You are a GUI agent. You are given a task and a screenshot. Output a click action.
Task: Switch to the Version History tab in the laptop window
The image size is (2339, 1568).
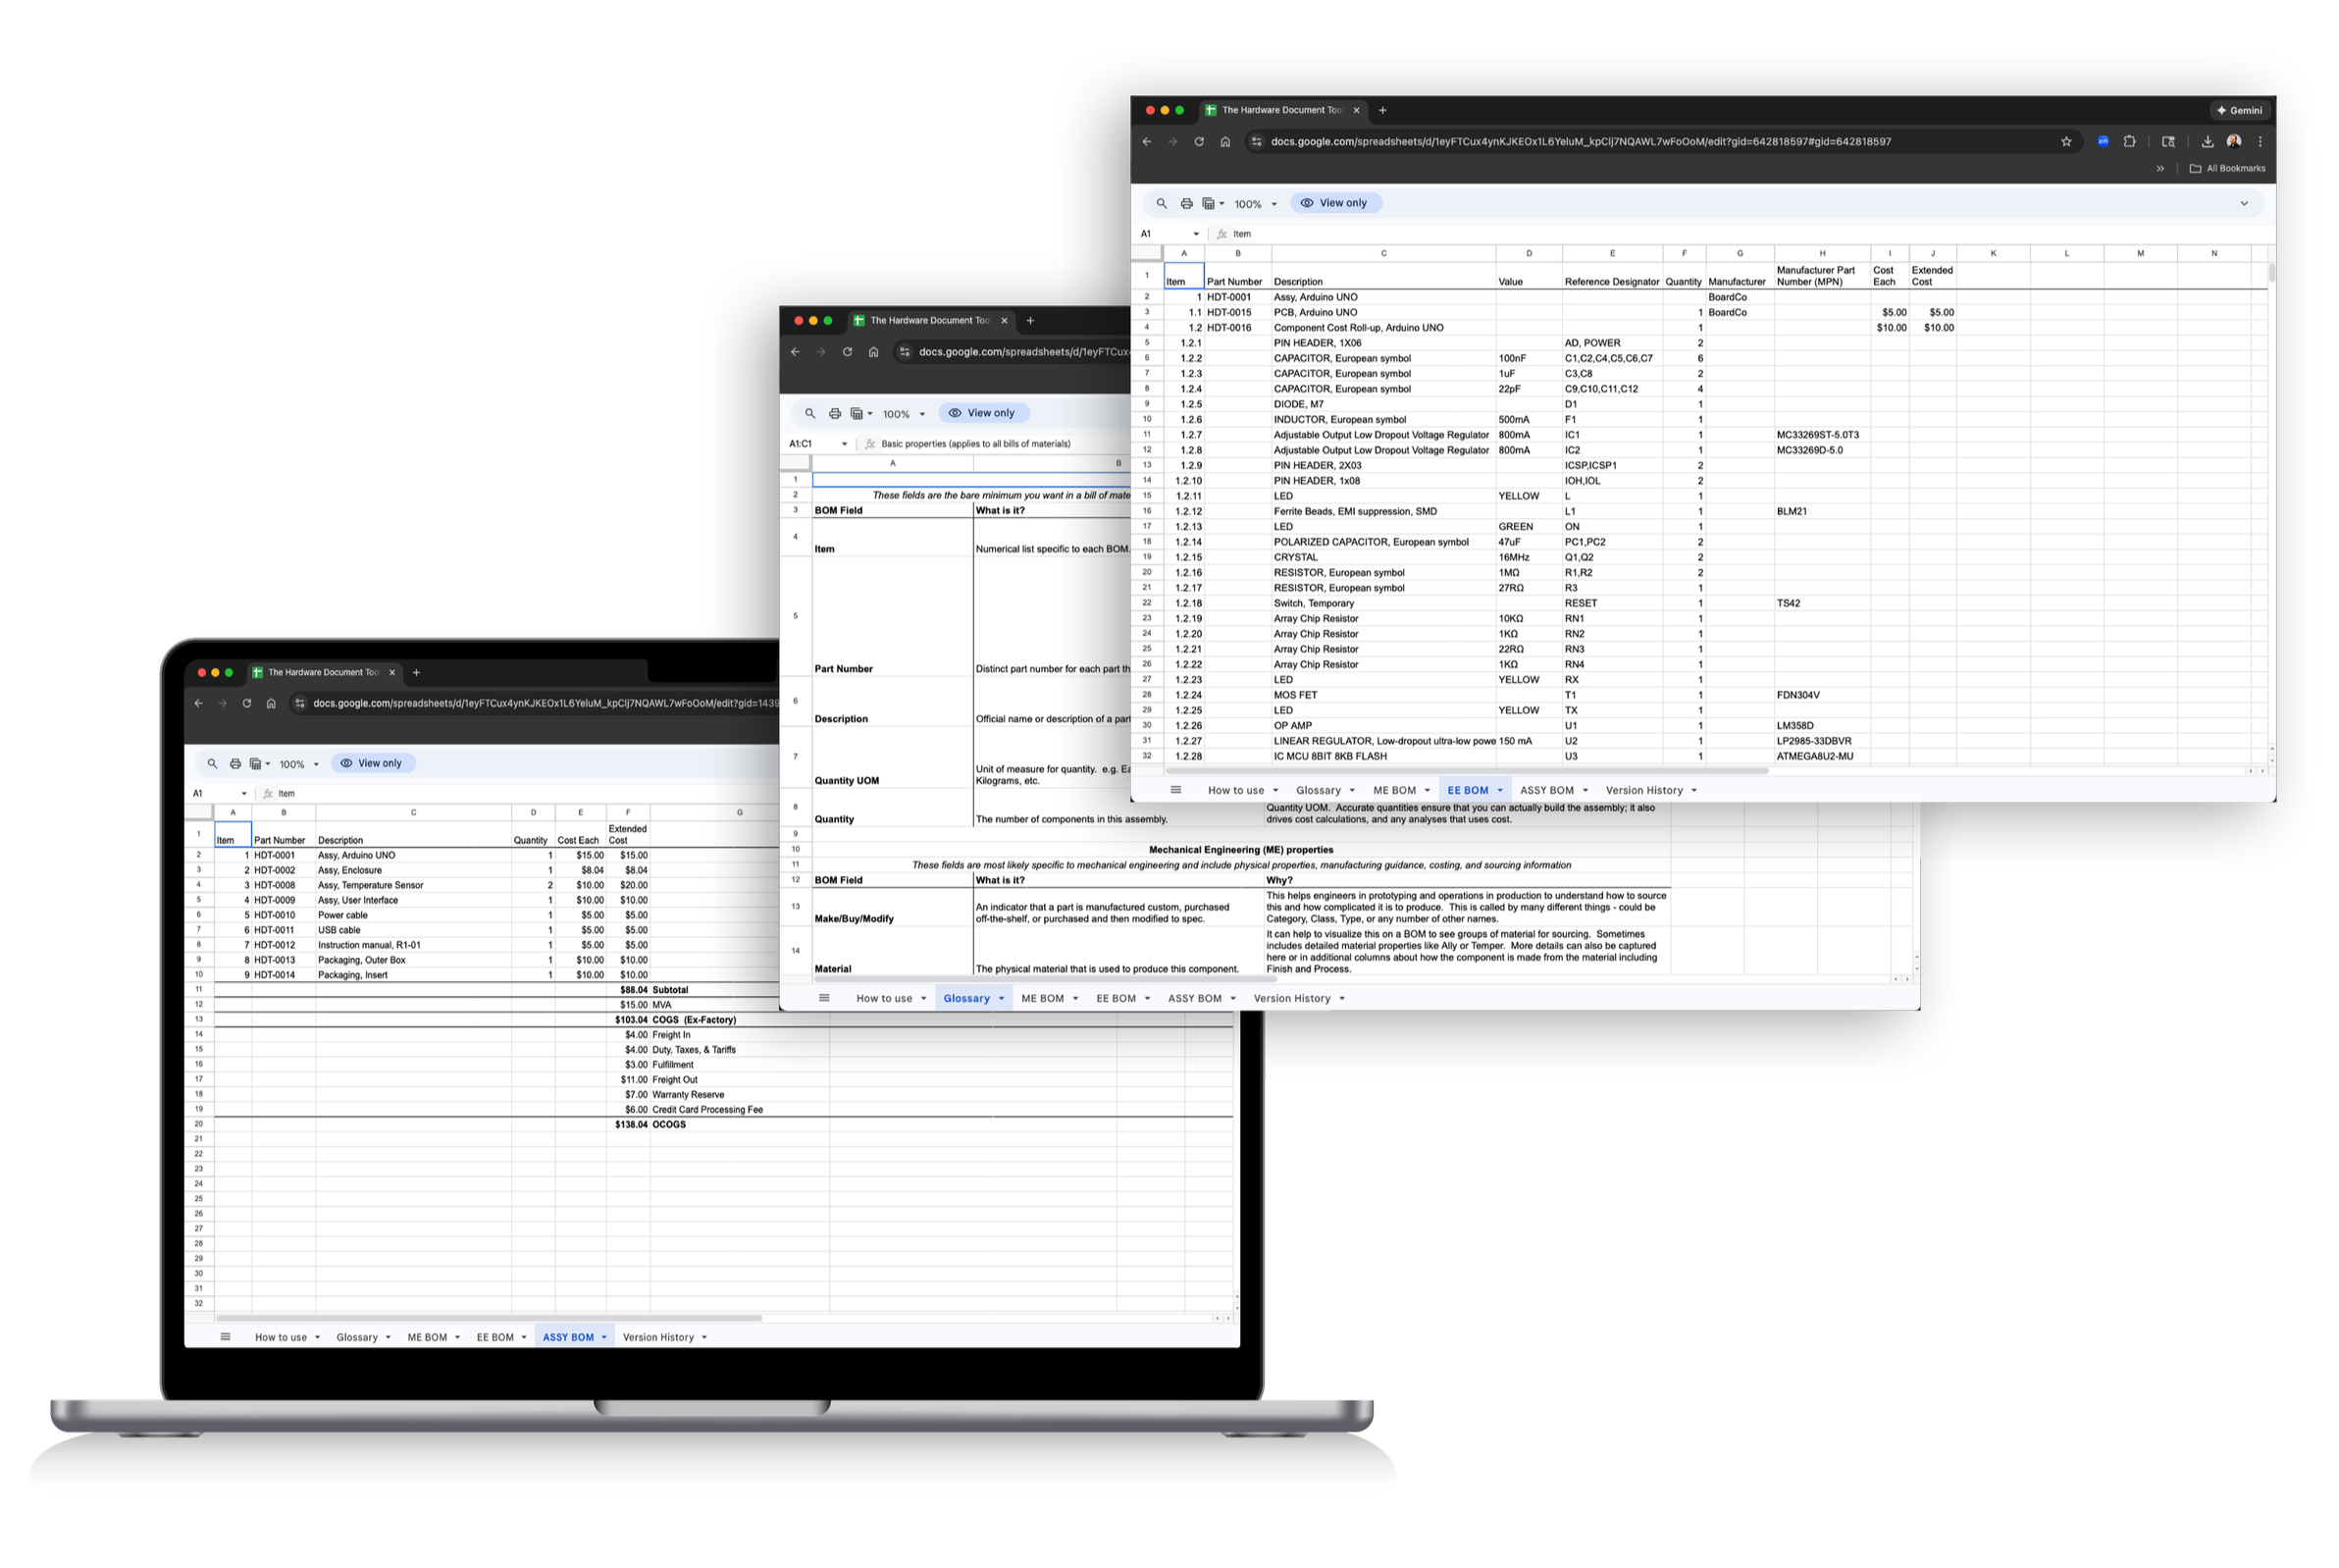point(658,1337)
